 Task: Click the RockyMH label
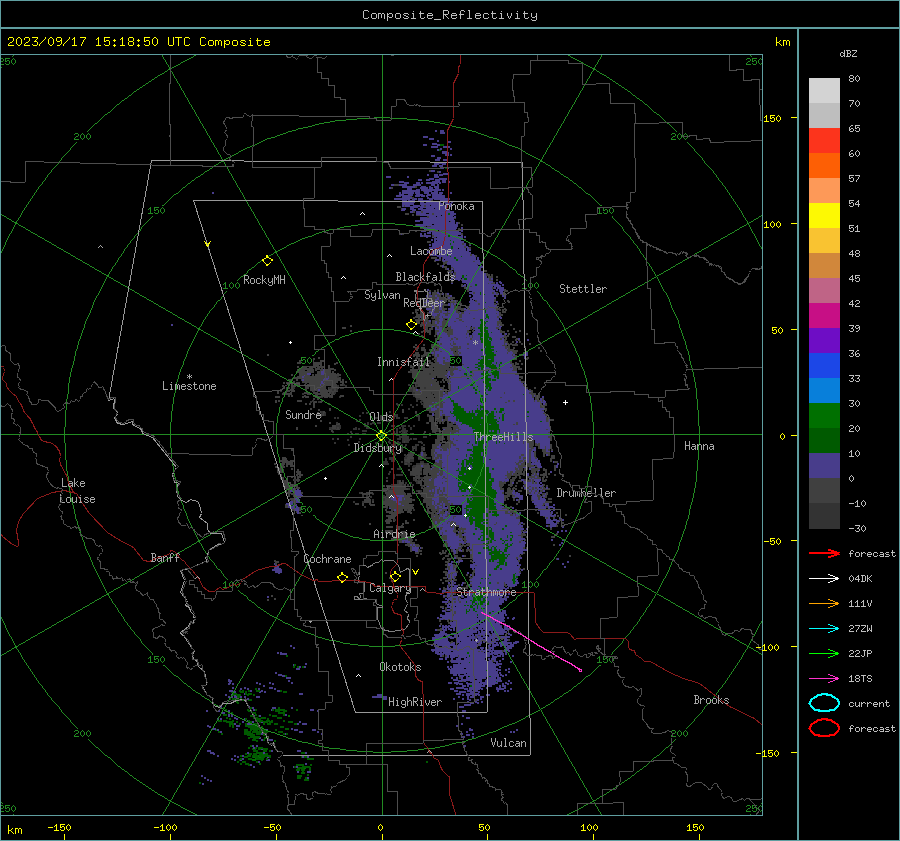pos(264,280)
